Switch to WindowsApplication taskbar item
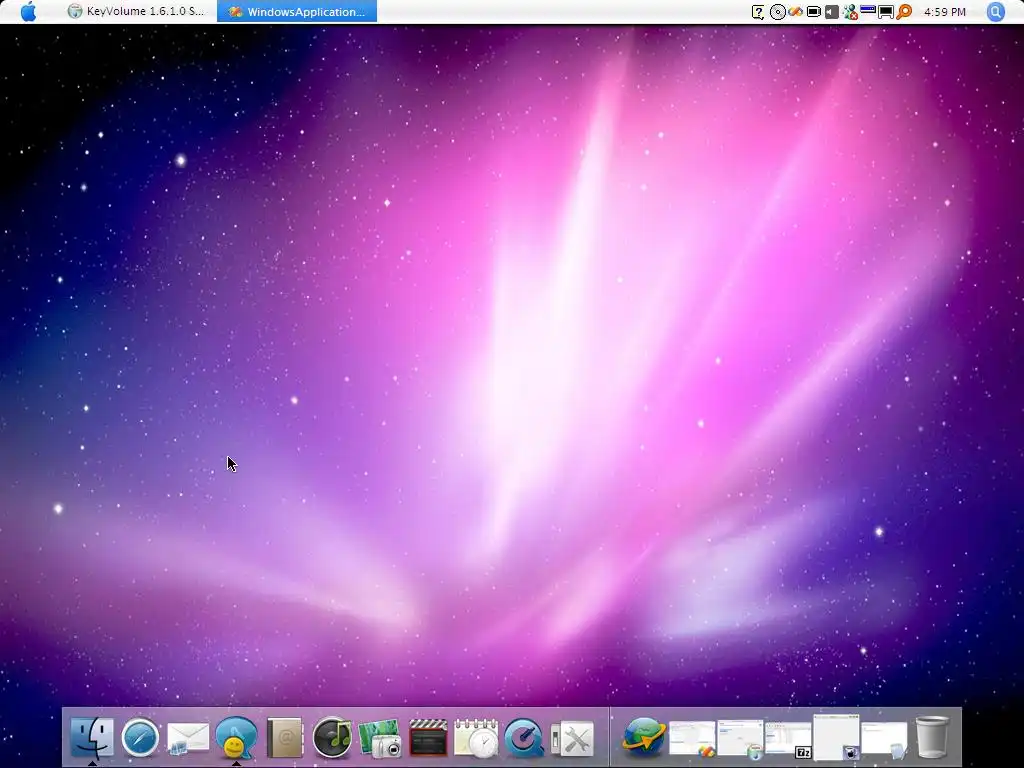 coord(297,12)
